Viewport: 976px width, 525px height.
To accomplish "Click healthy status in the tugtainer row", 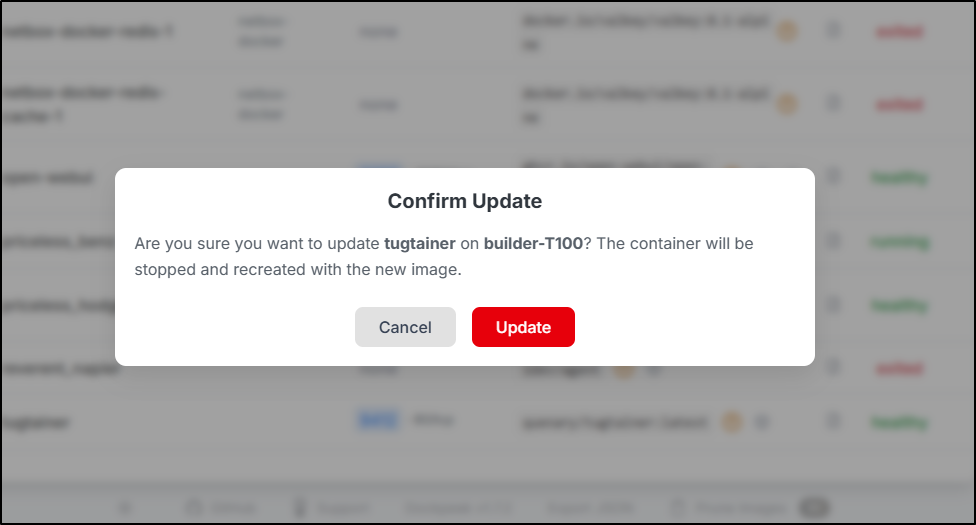I will point(899,422).
